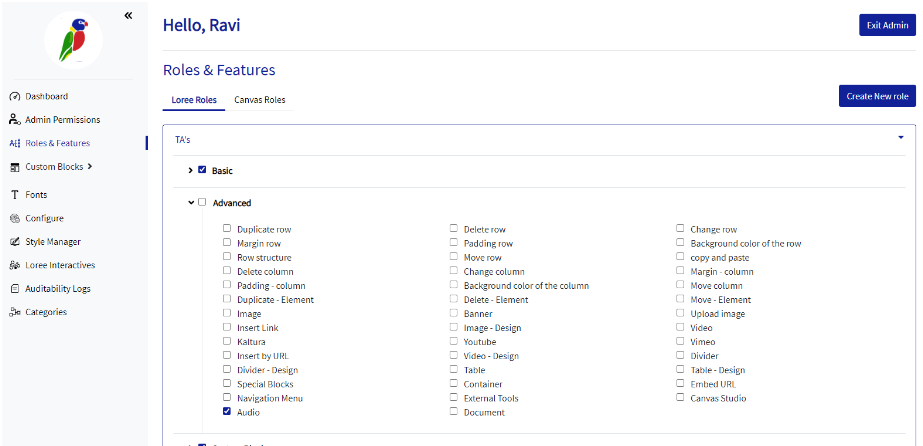Image resolution: width=923 pixels, height=446 pixels.
Task: Click the Loree Interactives icon
Action: pyautogui.click(x=15, y=265)
